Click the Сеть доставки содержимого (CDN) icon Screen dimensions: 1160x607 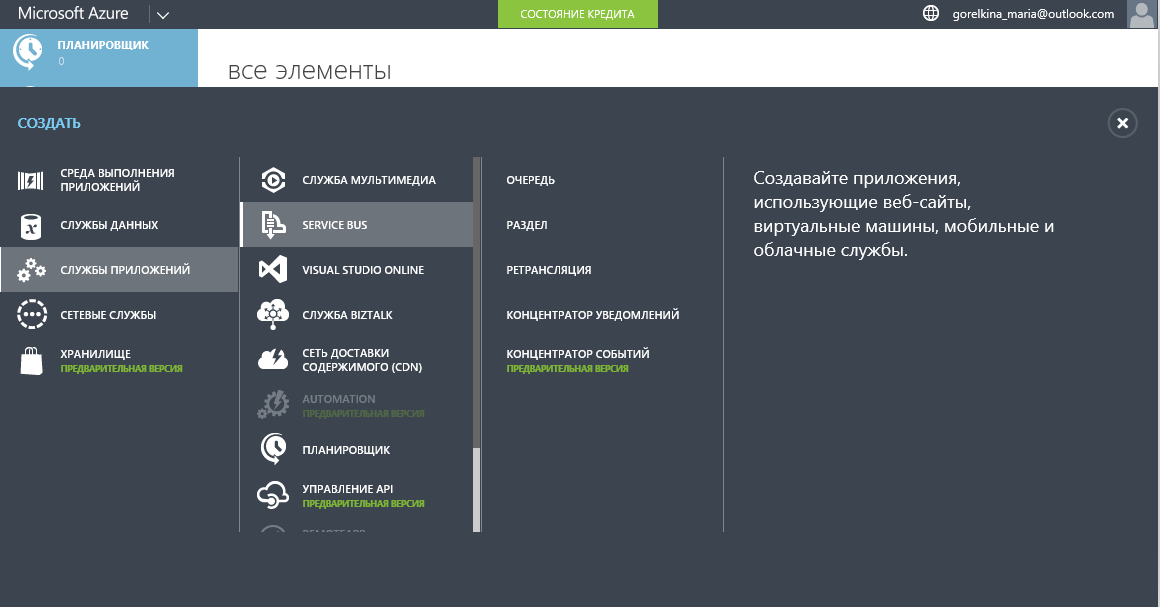[x=271, y=359]
